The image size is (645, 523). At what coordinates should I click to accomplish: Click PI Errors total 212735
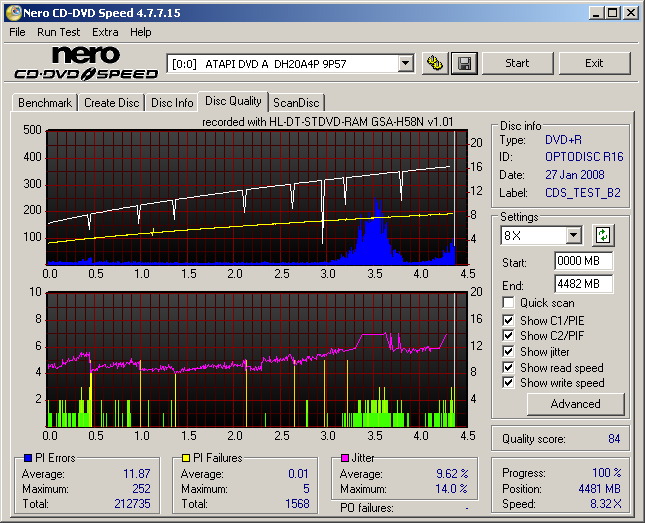132,504
